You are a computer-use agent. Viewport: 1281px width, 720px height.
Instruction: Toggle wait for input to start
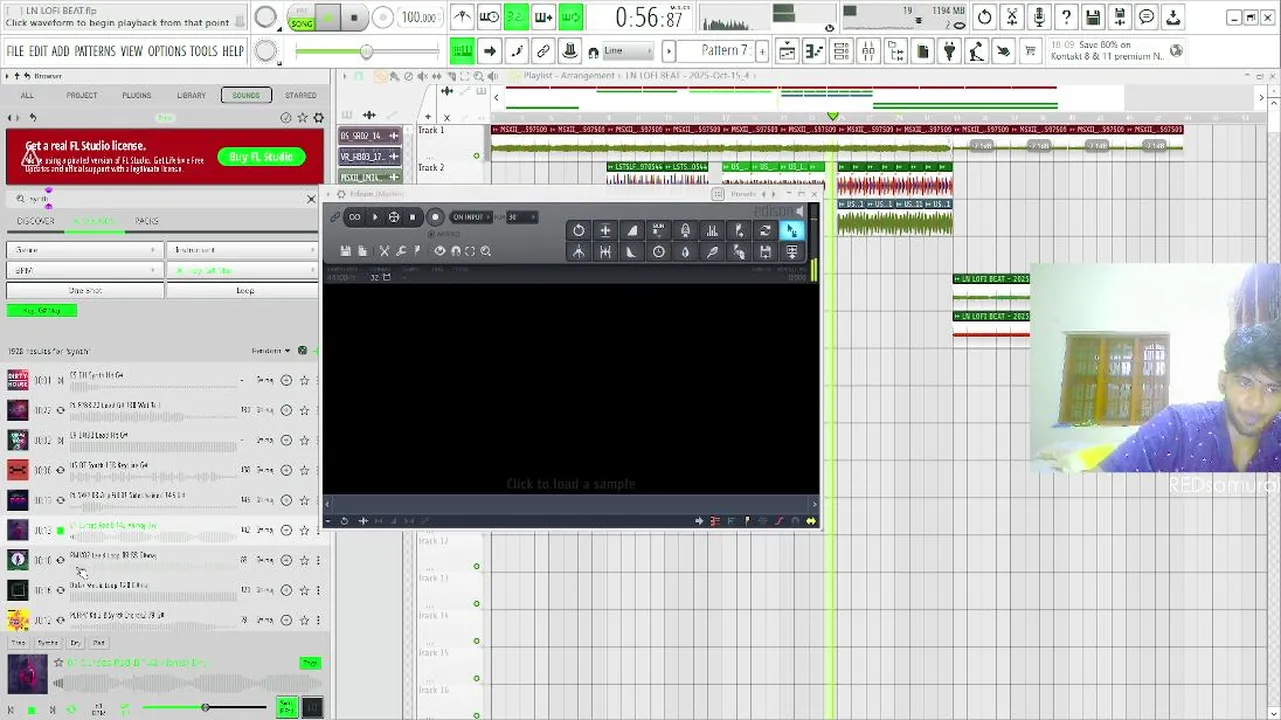click(x=489, y=17)
